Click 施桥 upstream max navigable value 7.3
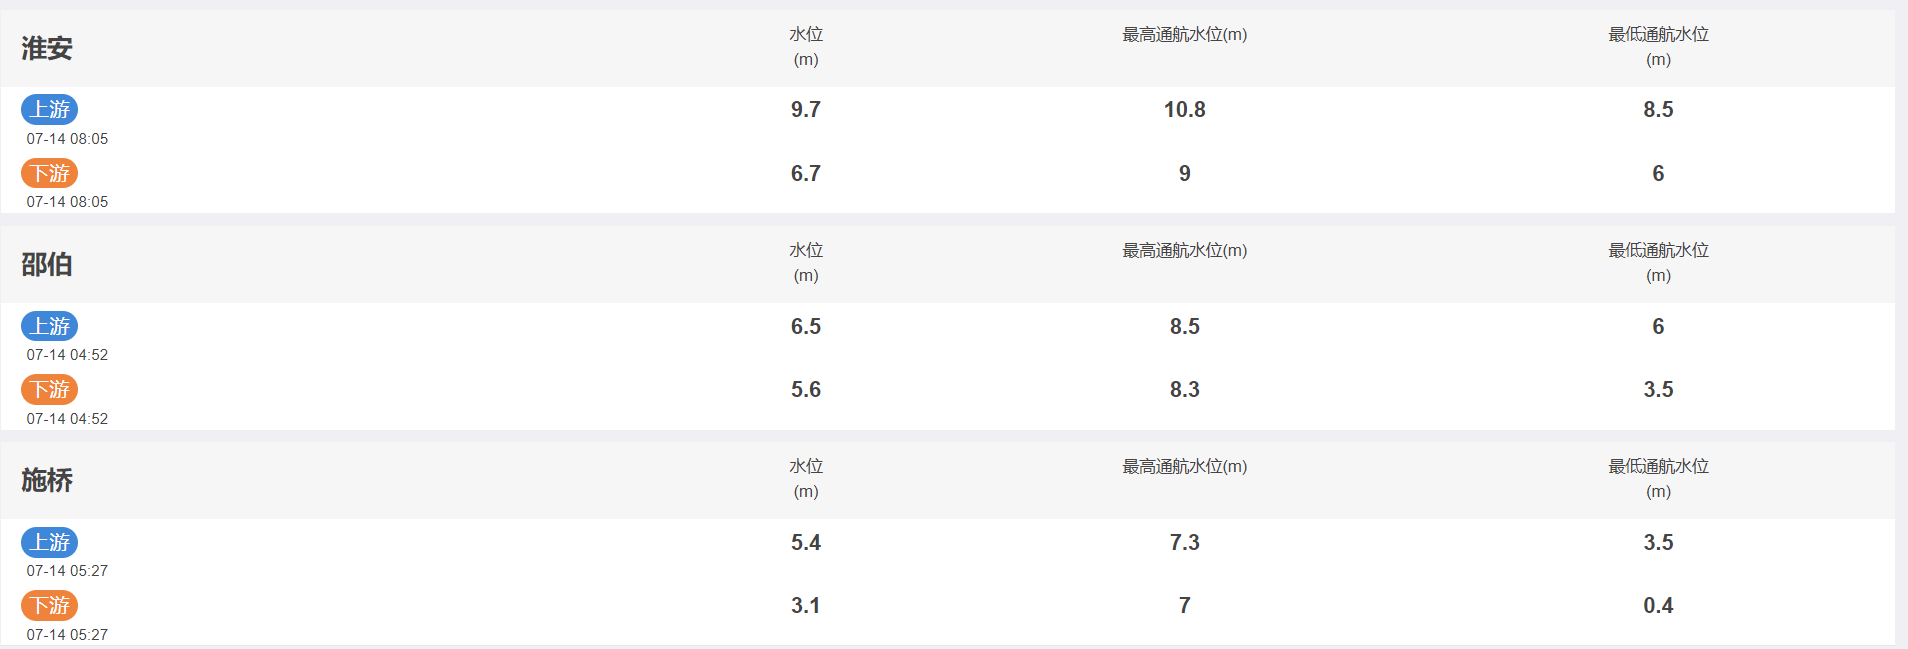Viewport: 1908px width, 649px height. 1184,542
